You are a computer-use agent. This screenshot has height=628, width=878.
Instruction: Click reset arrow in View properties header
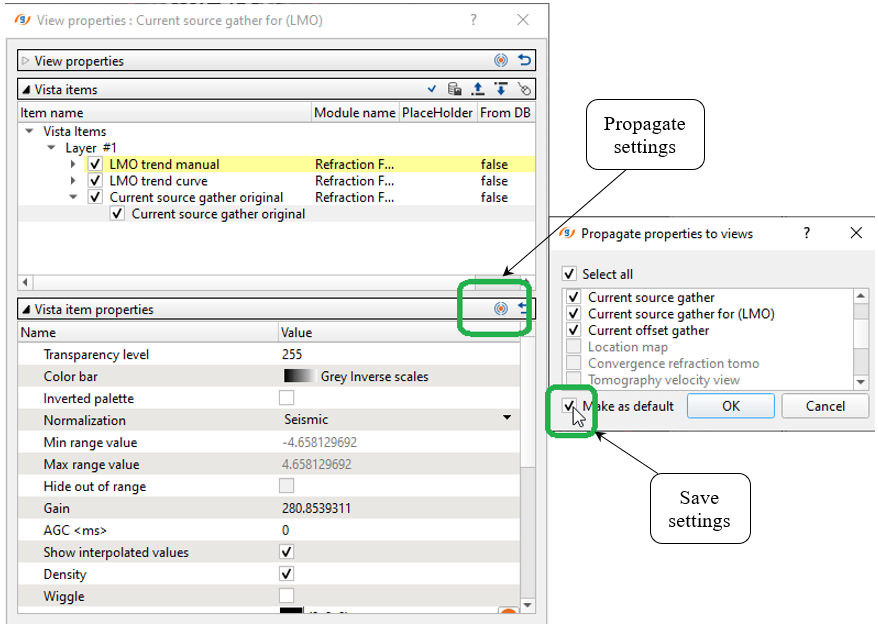pos(525,61)
